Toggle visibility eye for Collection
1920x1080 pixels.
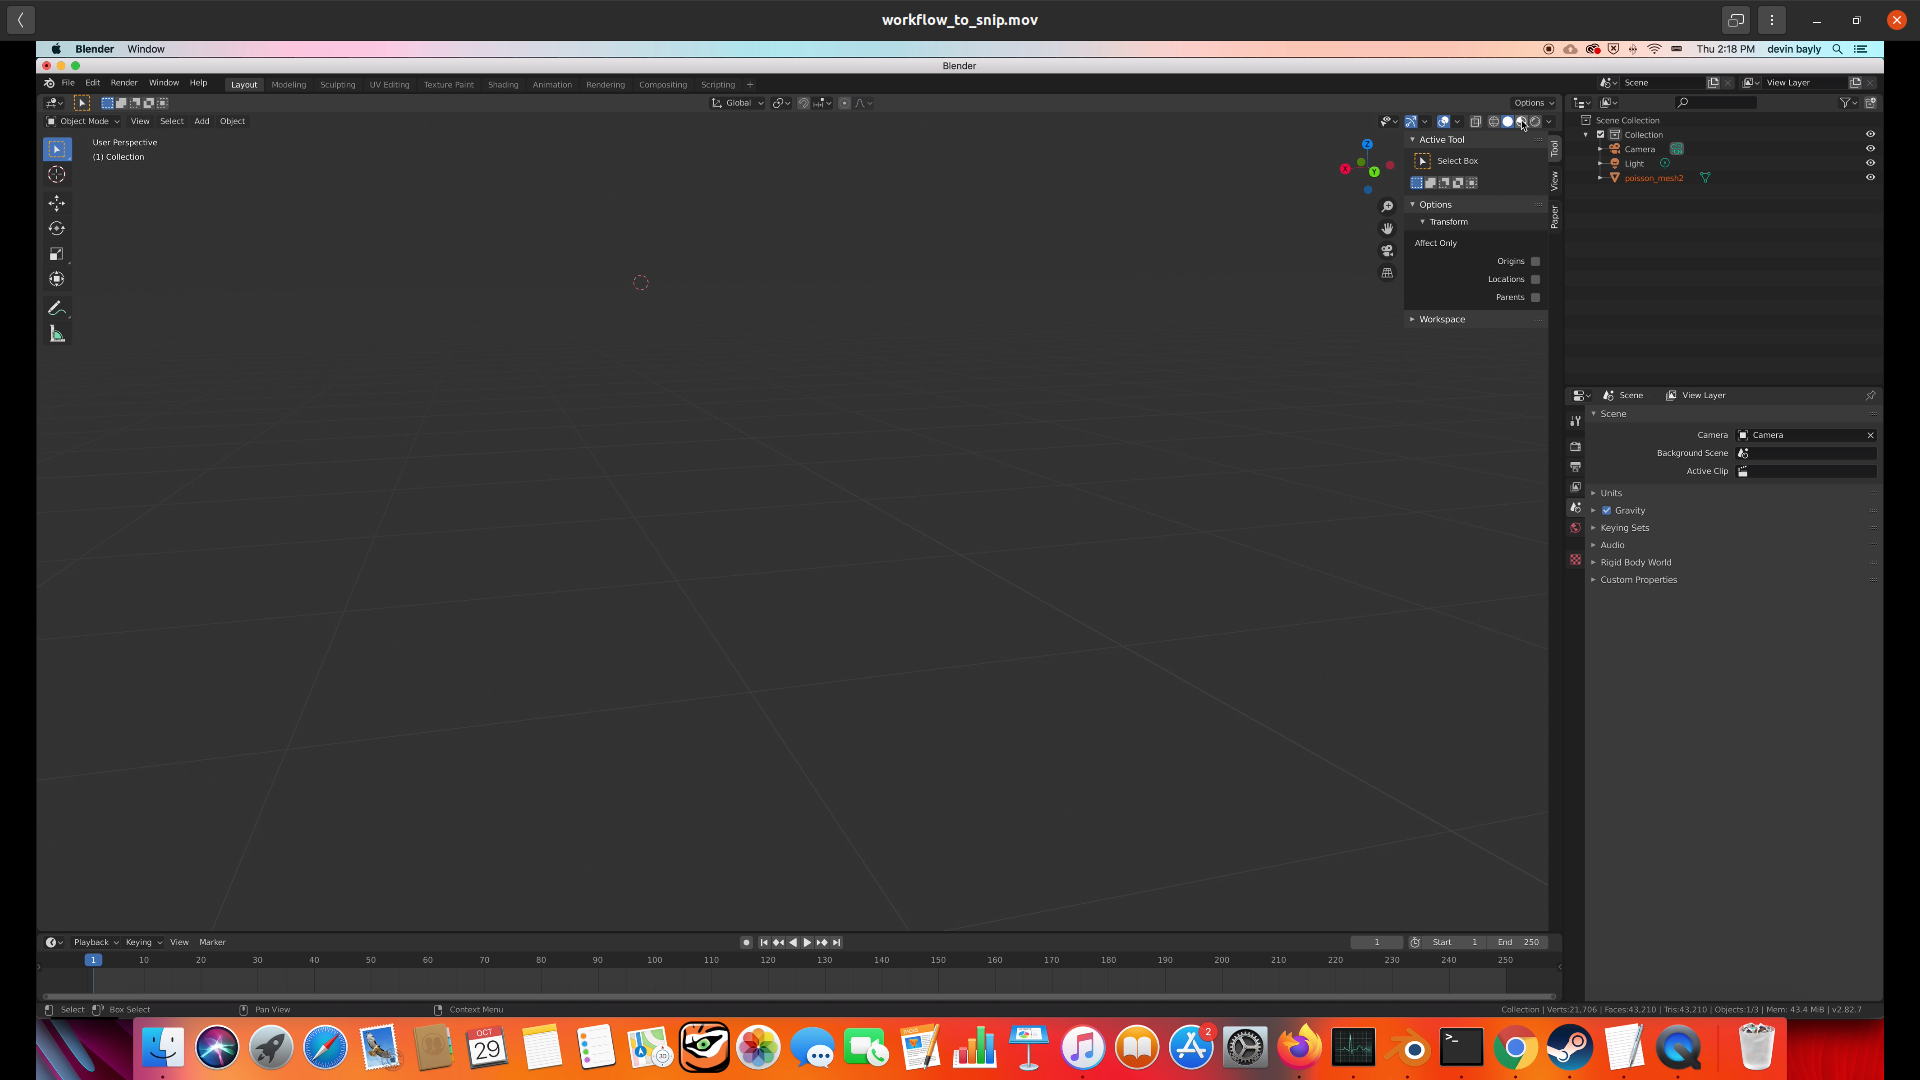click(x=1870, y=134)
